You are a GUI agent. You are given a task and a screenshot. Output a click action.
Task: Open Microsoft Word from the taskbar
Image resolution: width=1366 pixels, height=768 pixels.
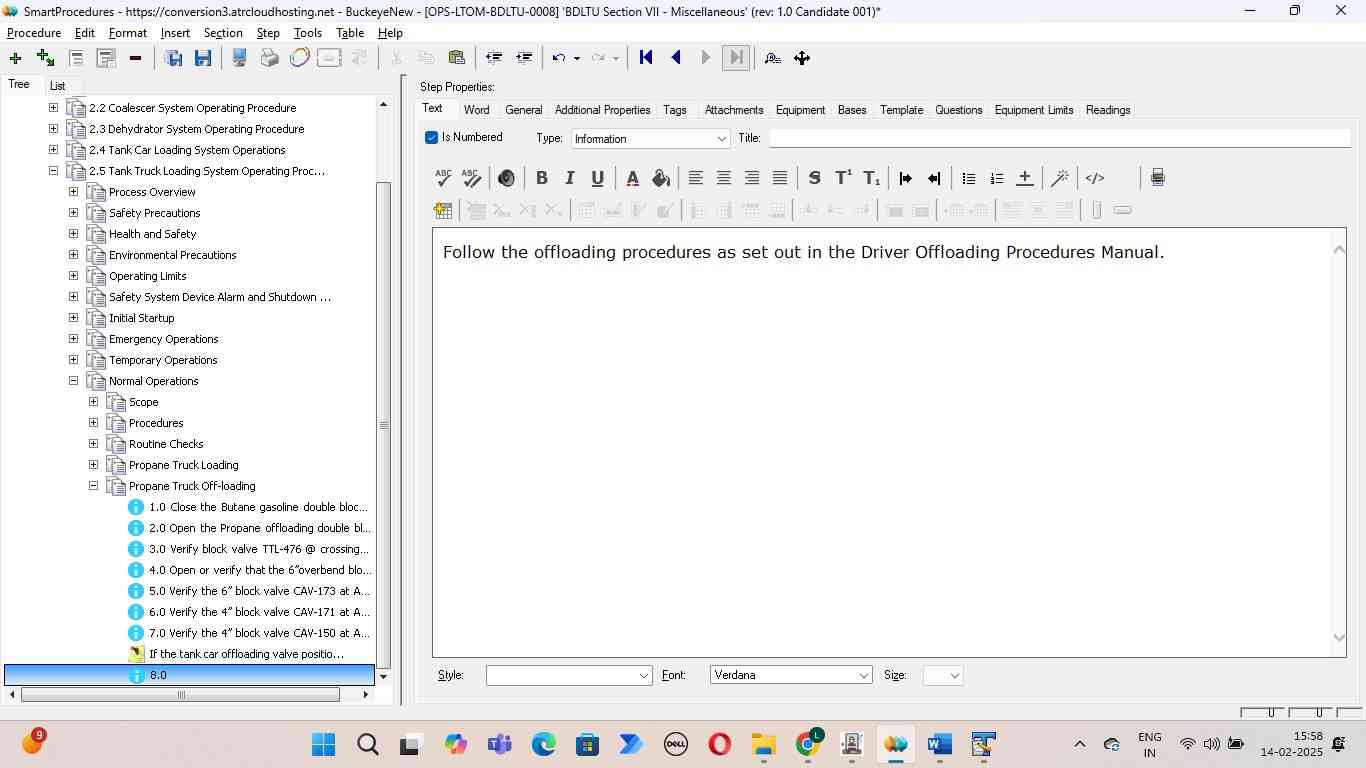click(x=939, y=745)
